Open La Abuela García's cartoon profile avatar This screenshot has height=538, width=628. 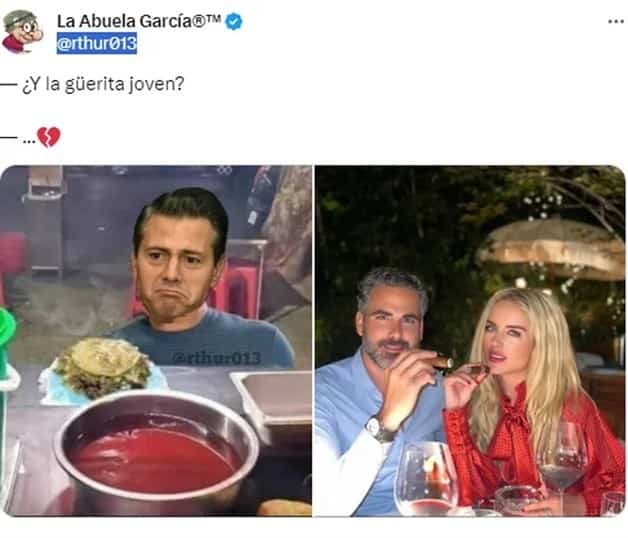coord(22,32)
